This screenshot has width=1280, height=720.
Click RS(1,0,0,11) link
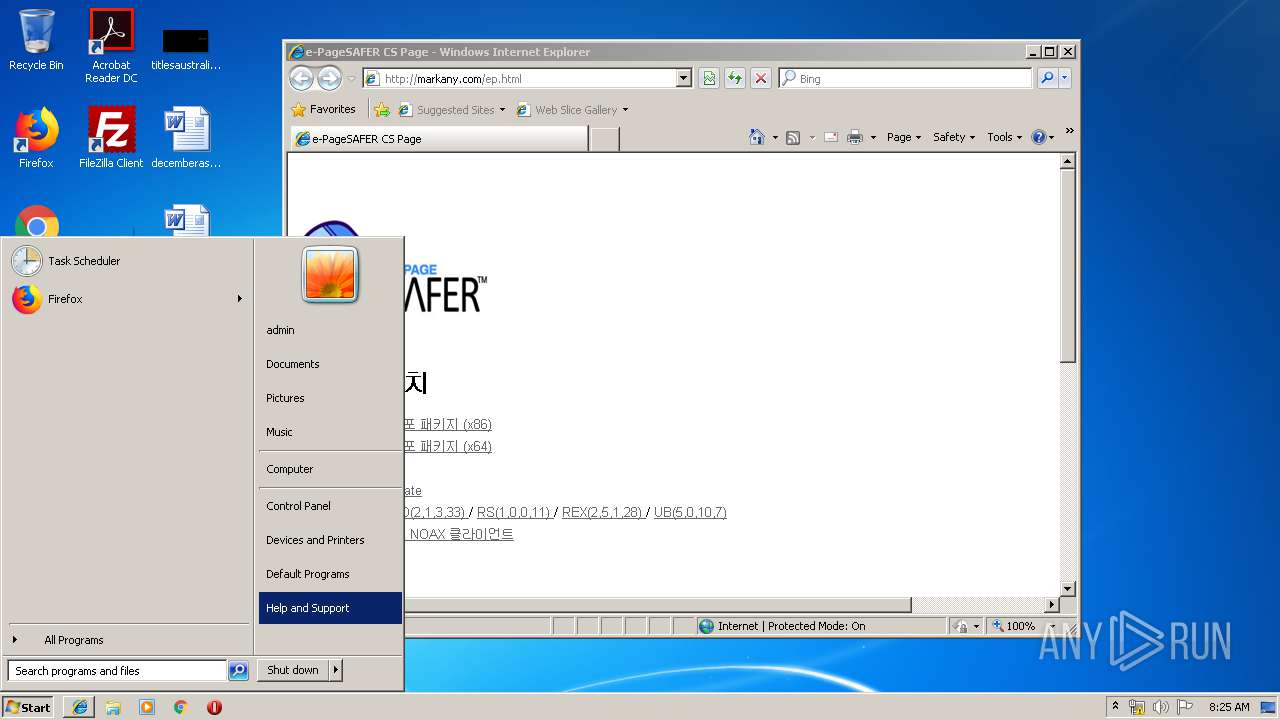click(513, 512)
